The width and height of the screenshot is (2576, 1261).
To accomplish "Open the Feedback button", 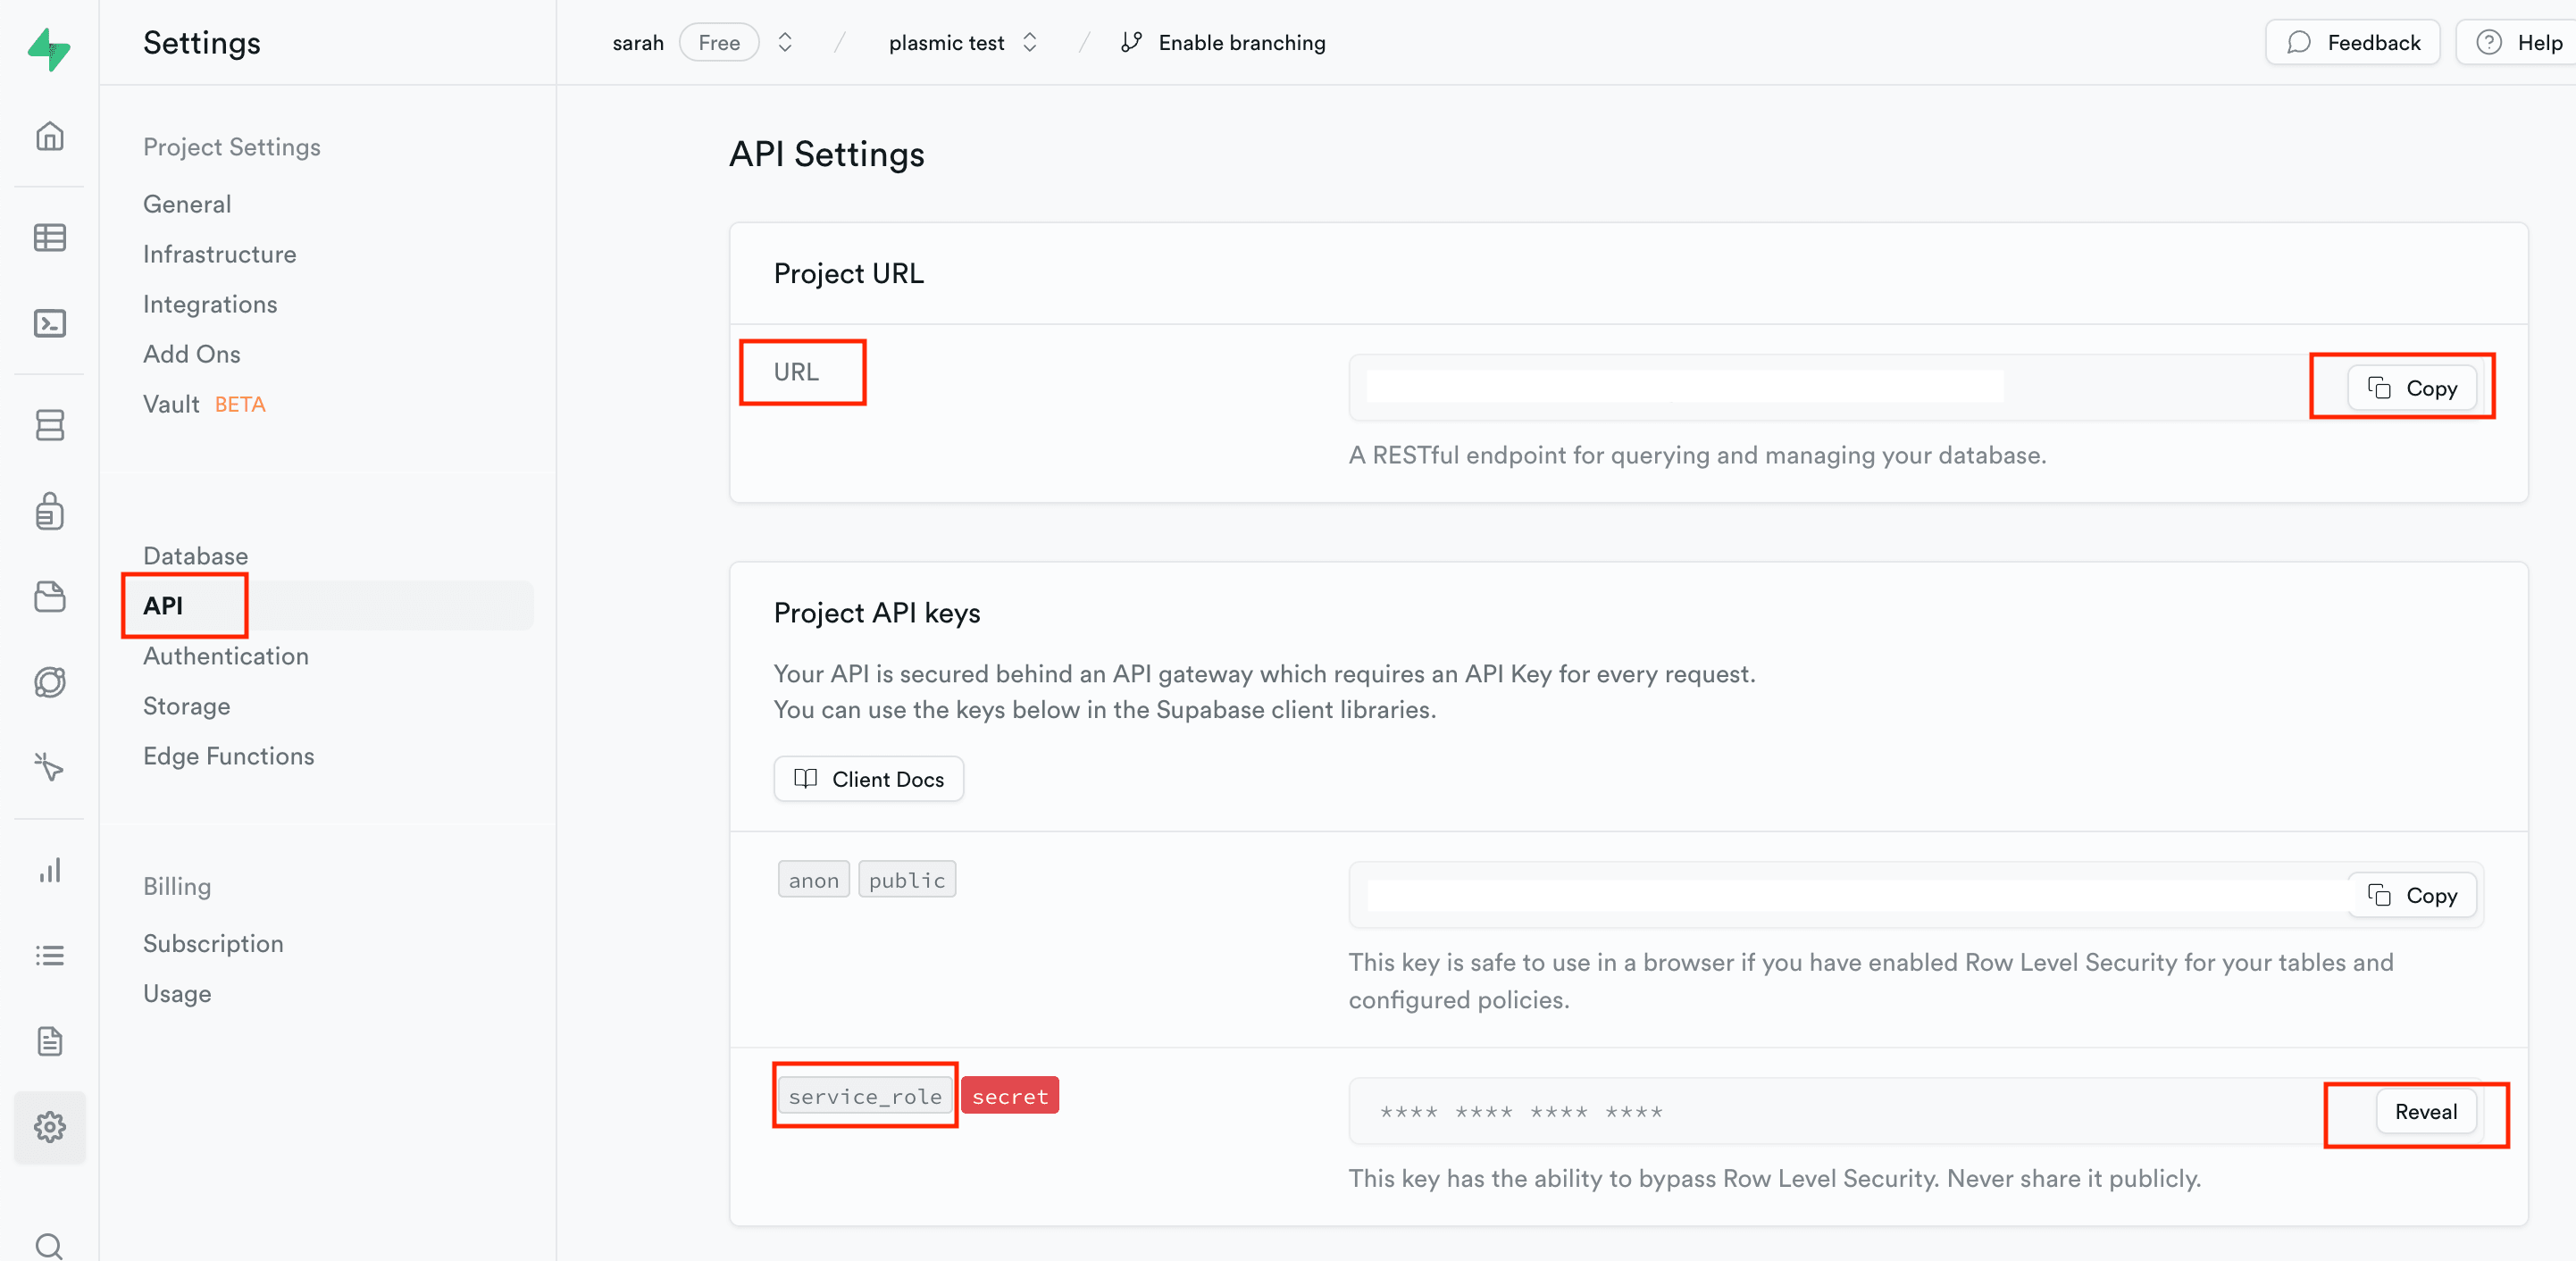I will pos(2352,42).
